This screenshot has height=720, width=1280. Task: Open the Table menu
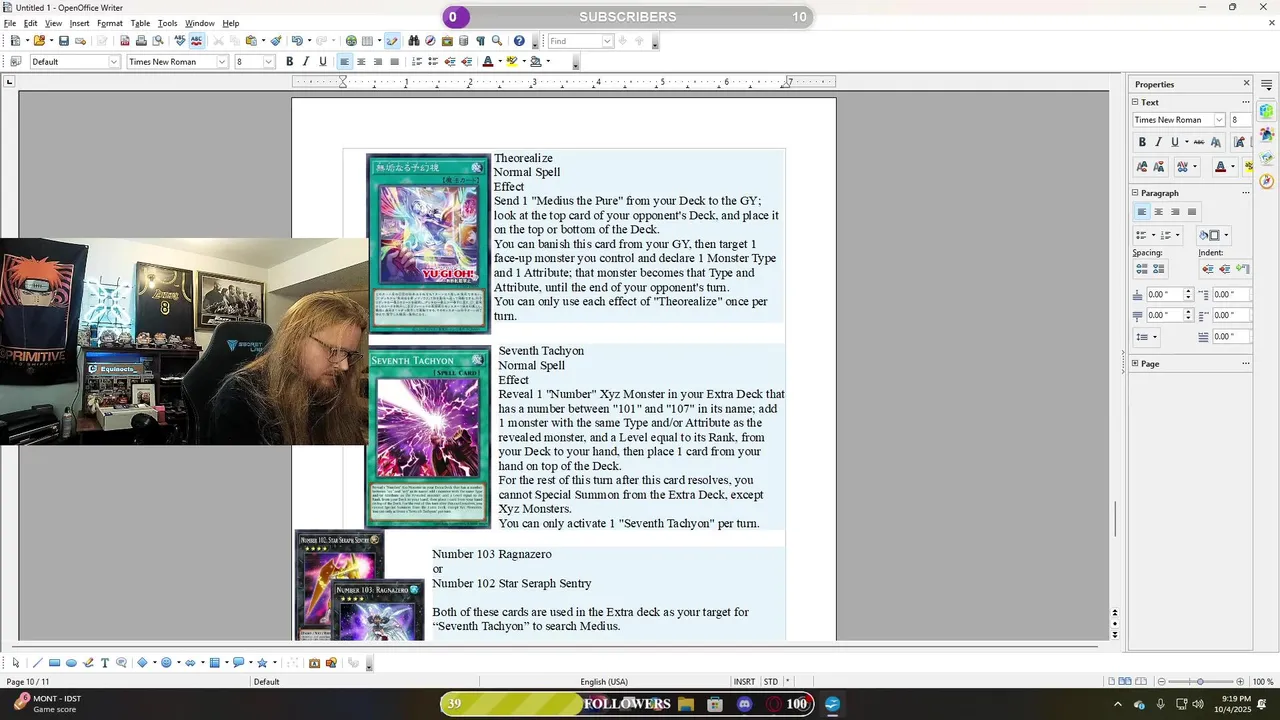[x=140, y=23]
